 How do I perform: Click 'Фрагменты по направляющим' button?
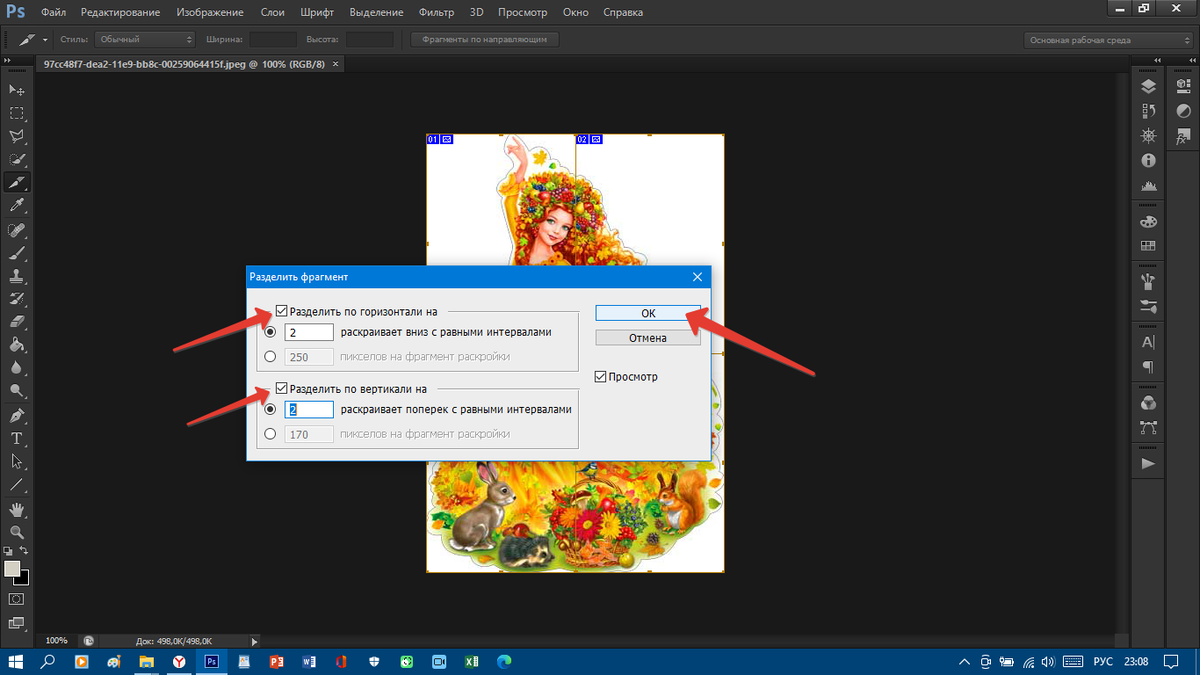pyautogui.click(x=485, y=39)
